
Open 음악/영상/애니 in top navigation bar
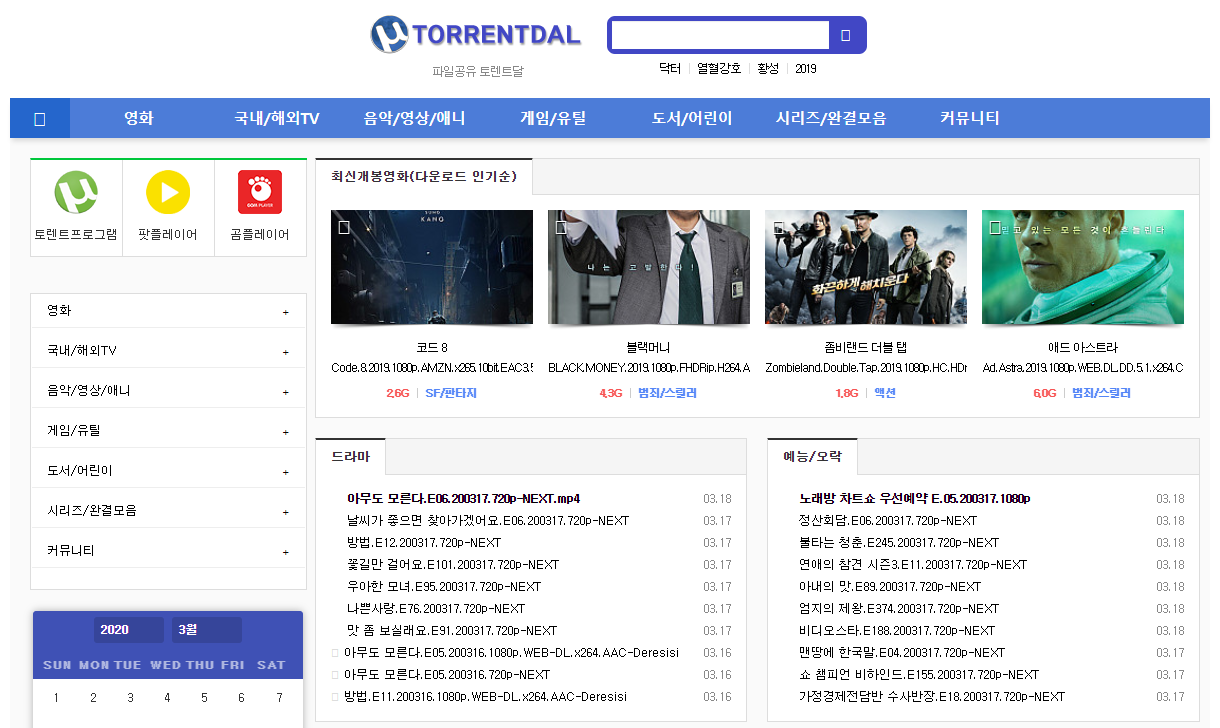point(415,118)
